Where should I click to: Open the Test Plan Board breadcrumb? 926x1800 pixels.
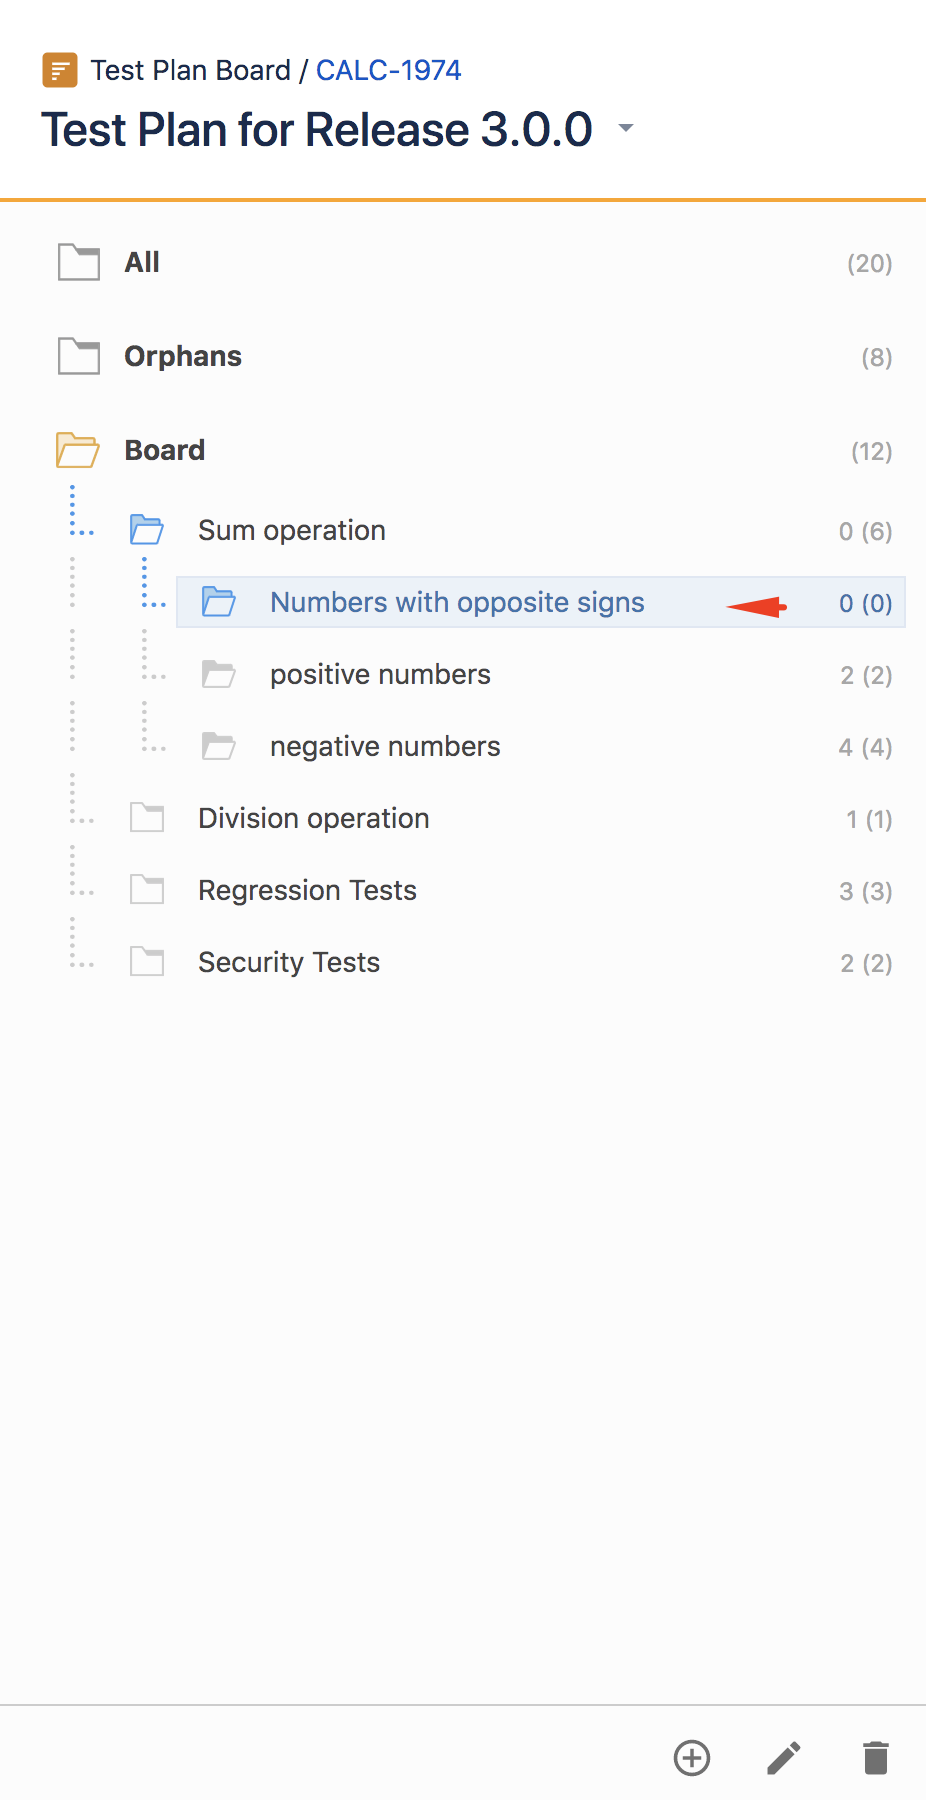click(x=191, y=70)
